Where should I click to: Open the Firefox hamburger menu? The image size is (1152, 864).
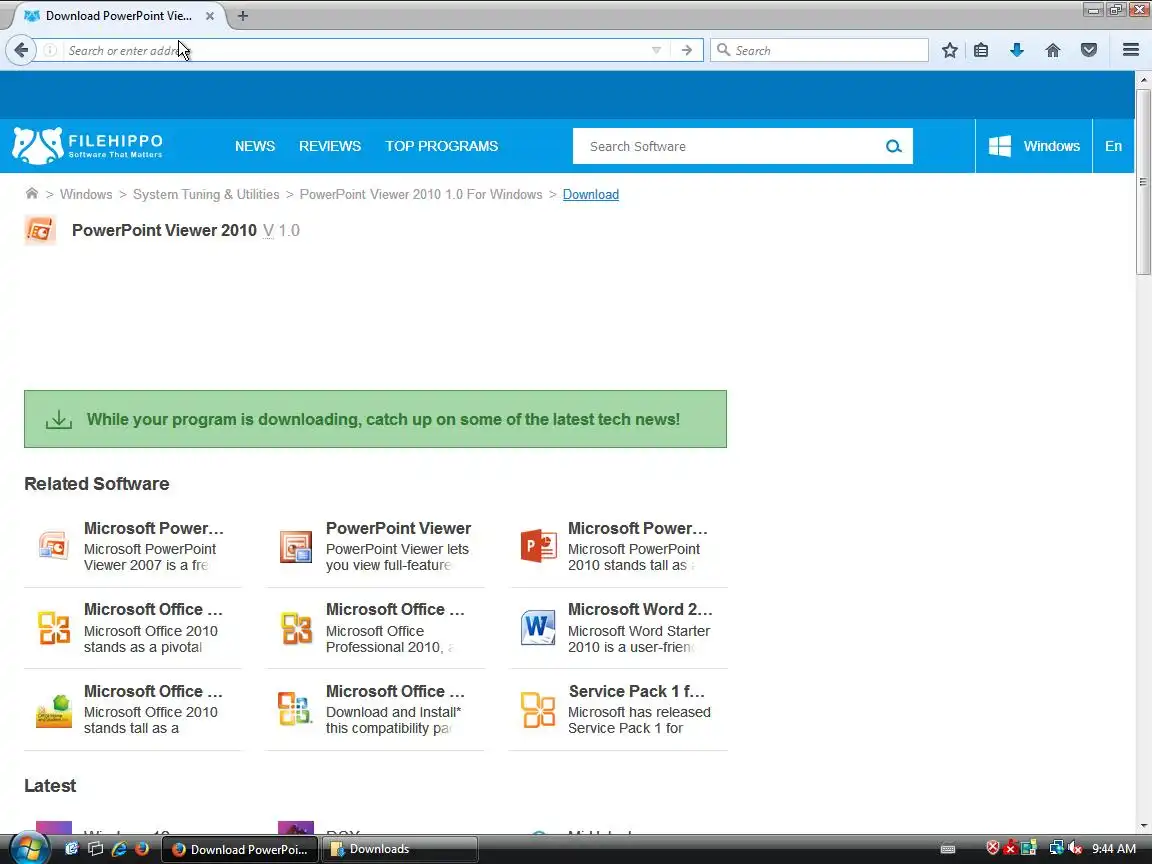pos(1131,50)
